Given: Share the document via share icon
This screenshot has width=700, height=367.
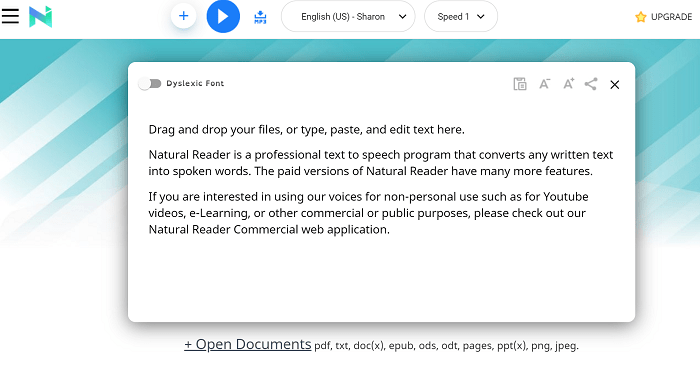Looking at the screenshot, I should (x=591, y=84).
